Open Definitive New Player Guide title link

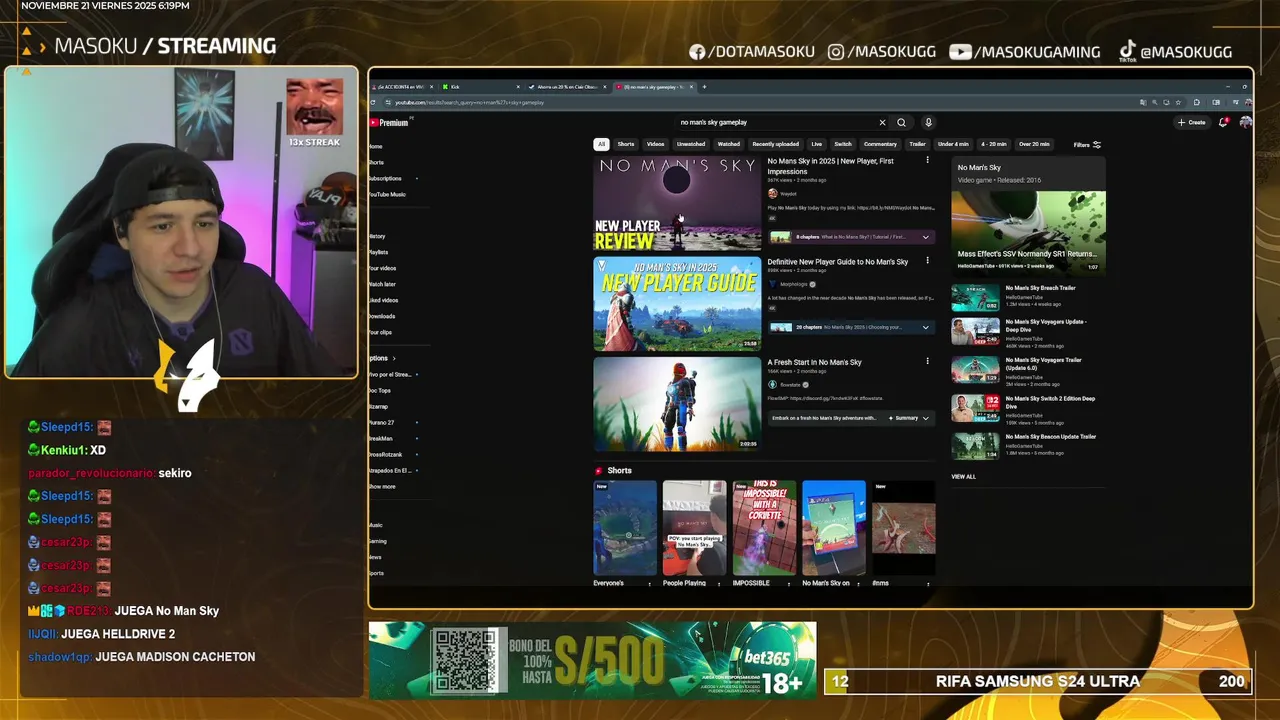[x=838, y=262]
